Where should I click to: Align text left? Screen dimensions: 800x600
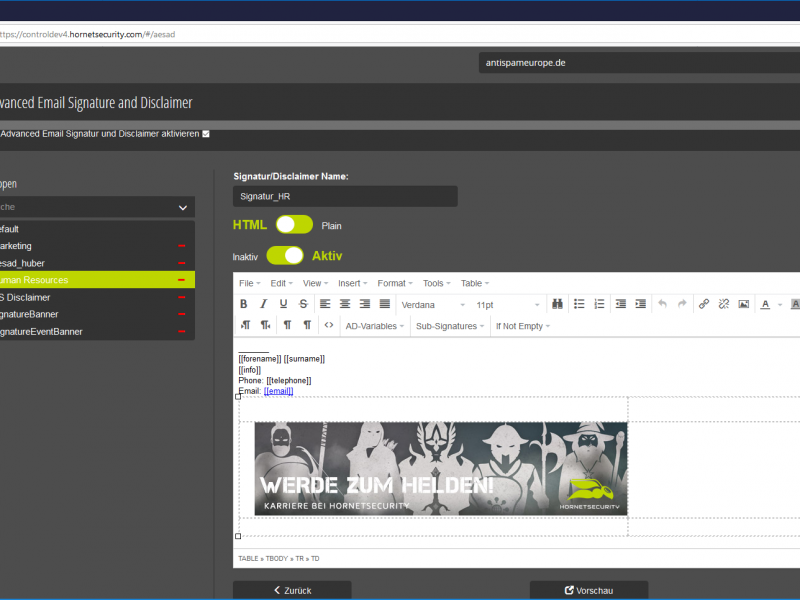pyautogui.click(x=325, y=304)
